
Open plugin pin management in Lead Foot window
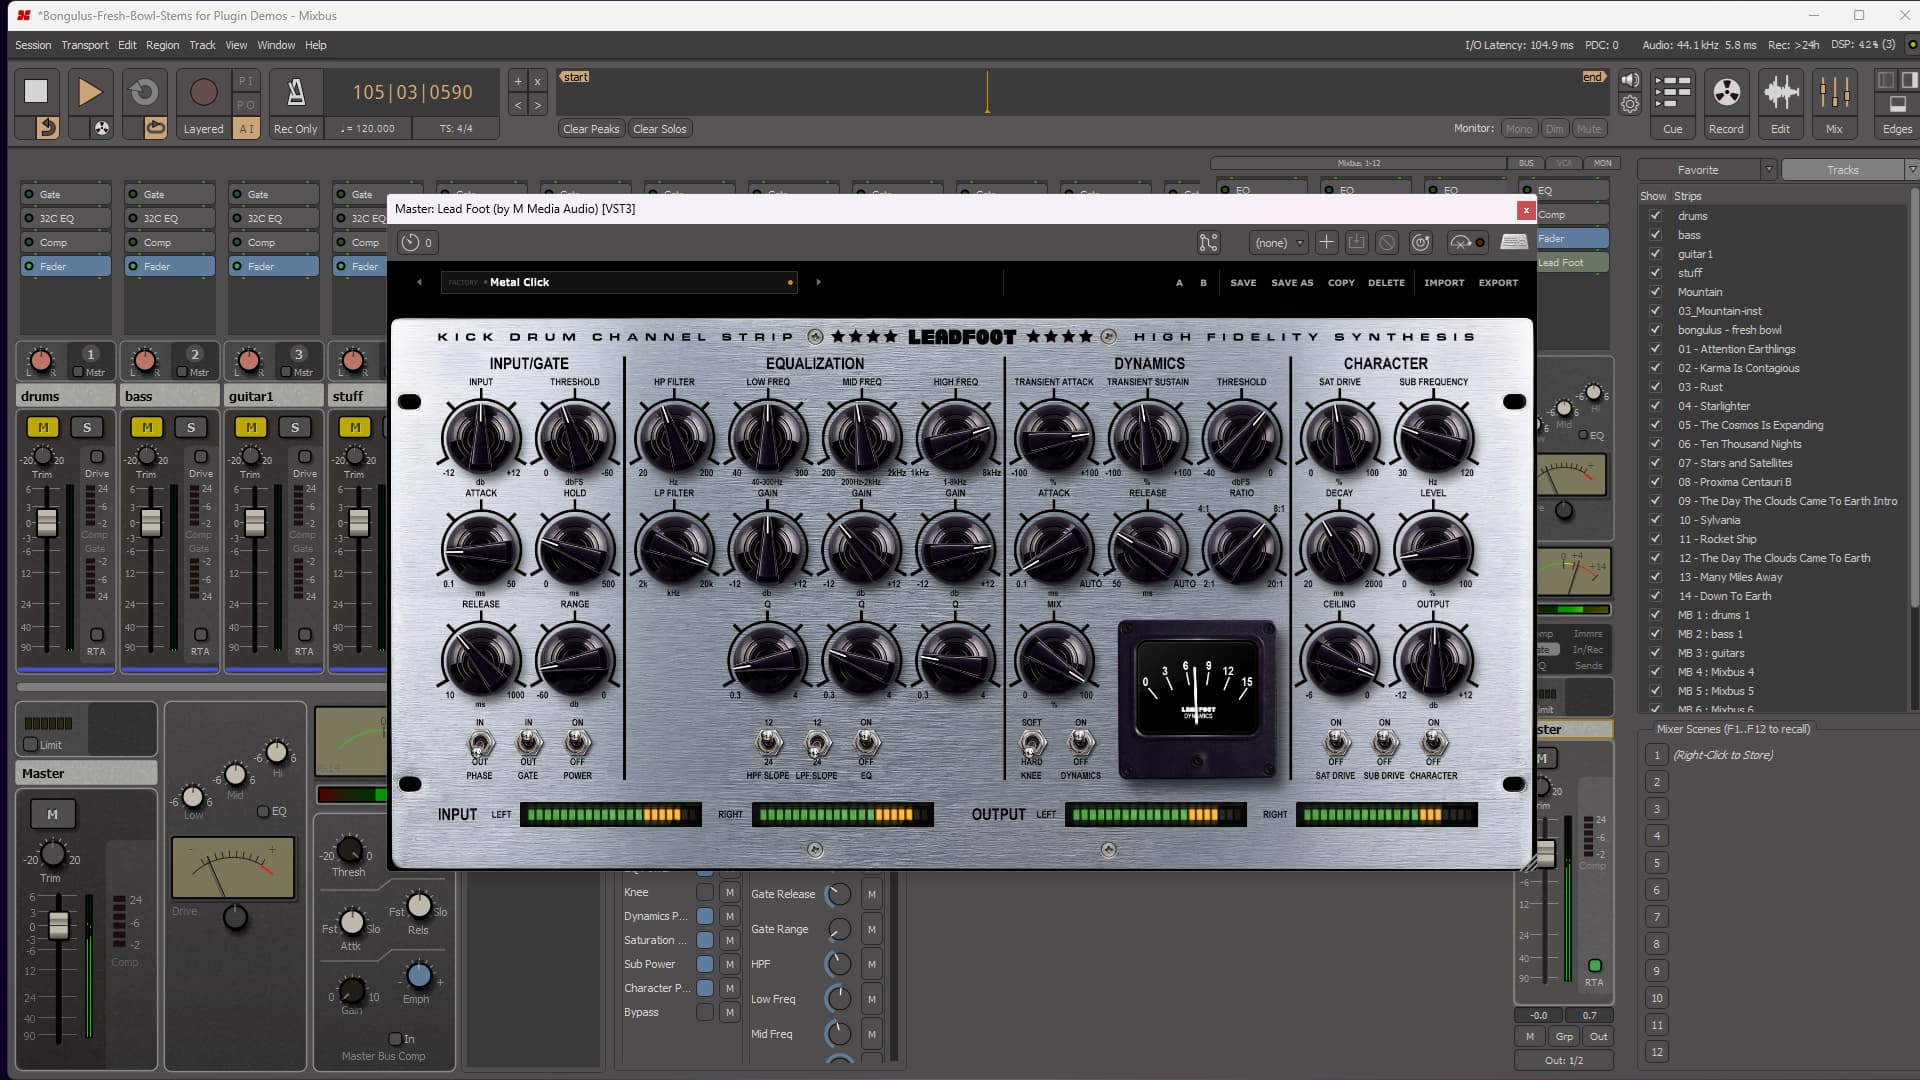[x=1208, y=242]
